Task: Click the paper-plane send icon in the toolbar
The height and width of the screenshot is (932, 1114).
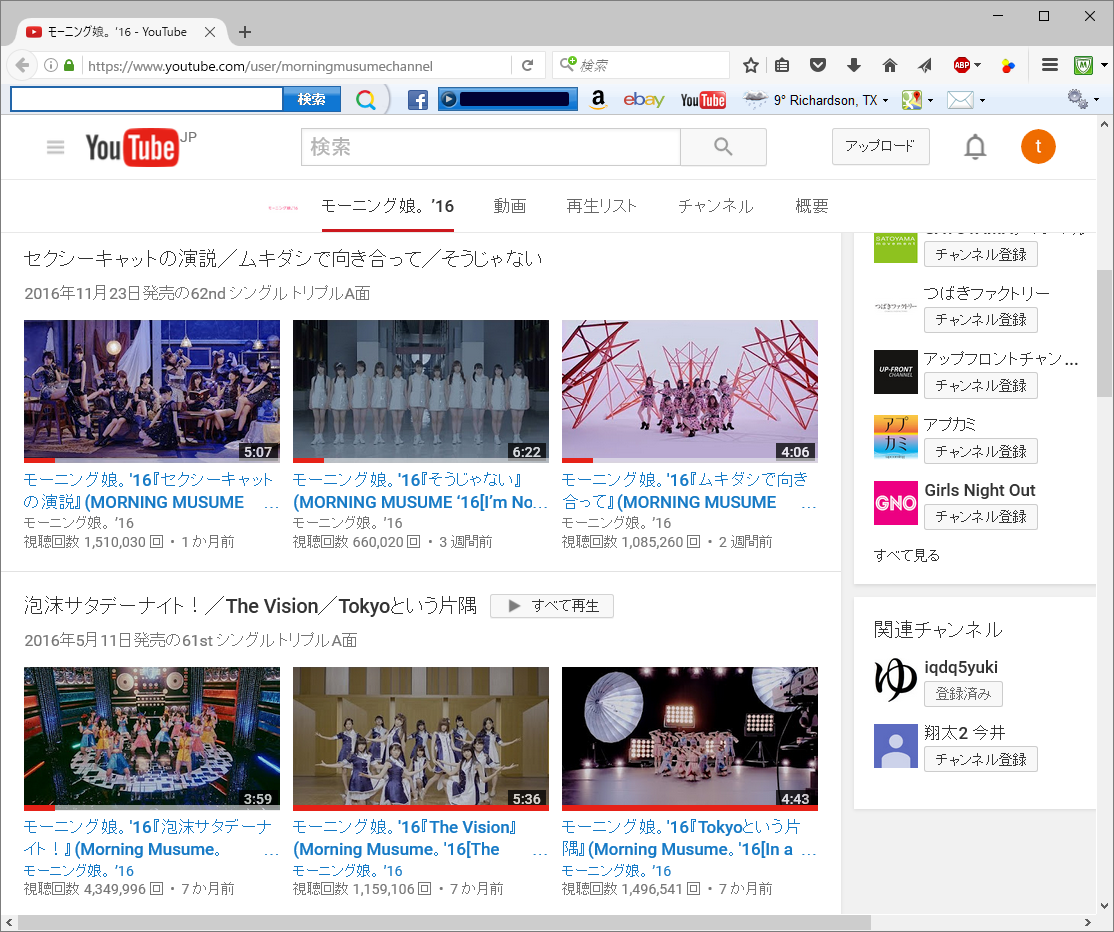Action: tap(924, 65)
